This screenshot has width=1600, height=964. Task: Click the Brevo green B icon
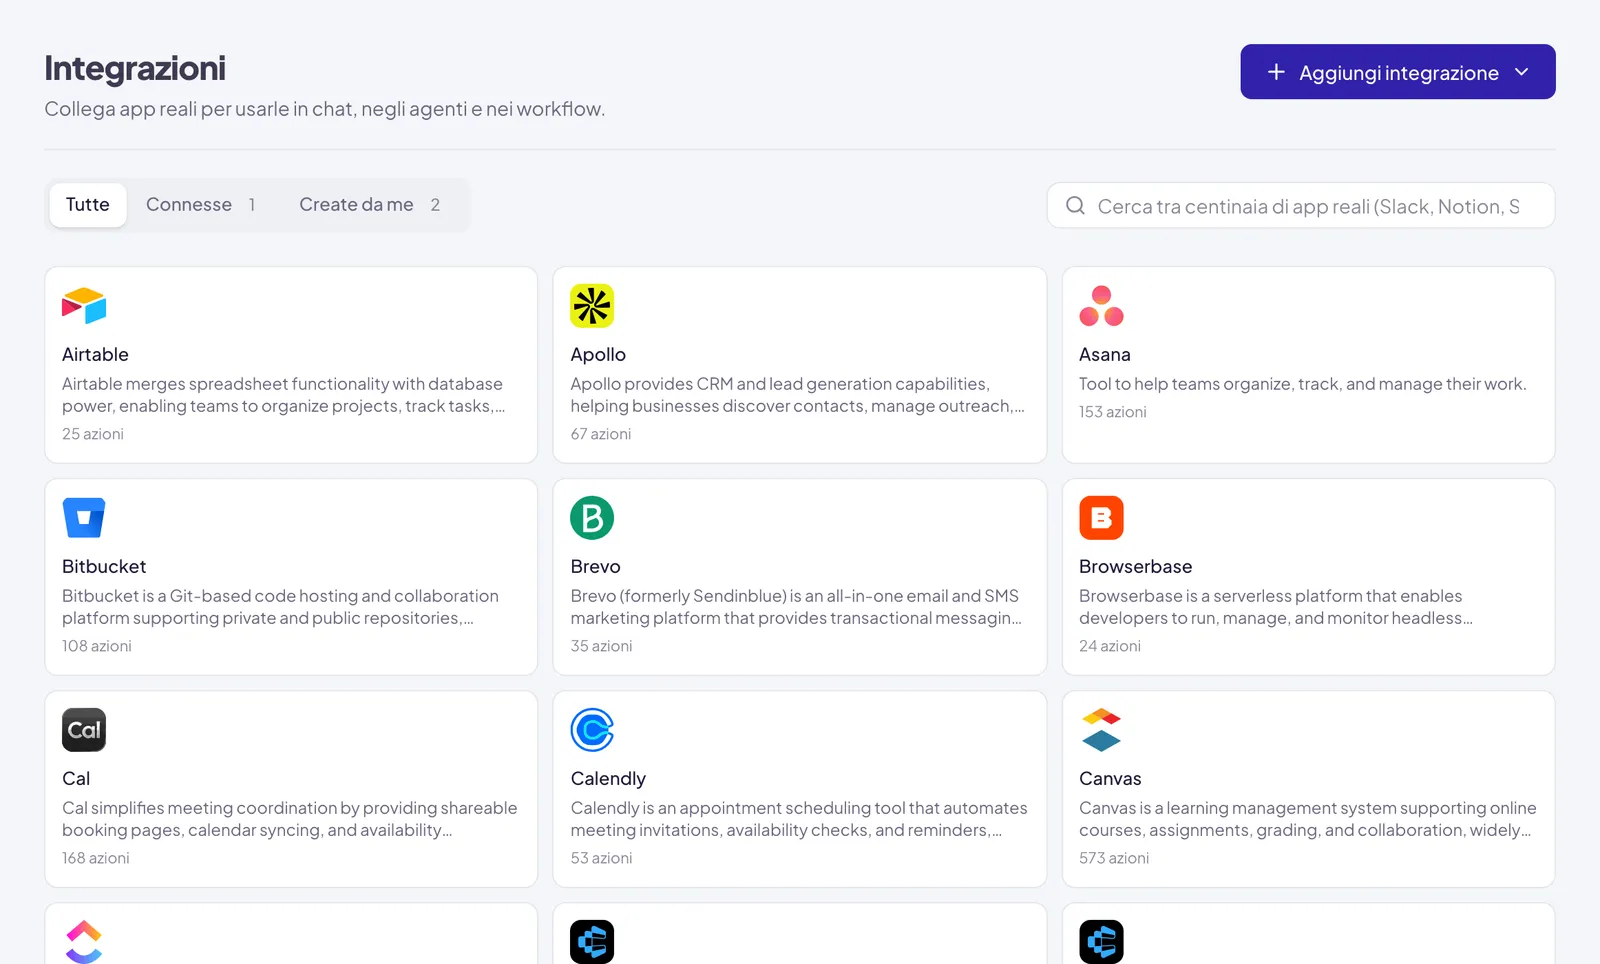pos(592,518)
